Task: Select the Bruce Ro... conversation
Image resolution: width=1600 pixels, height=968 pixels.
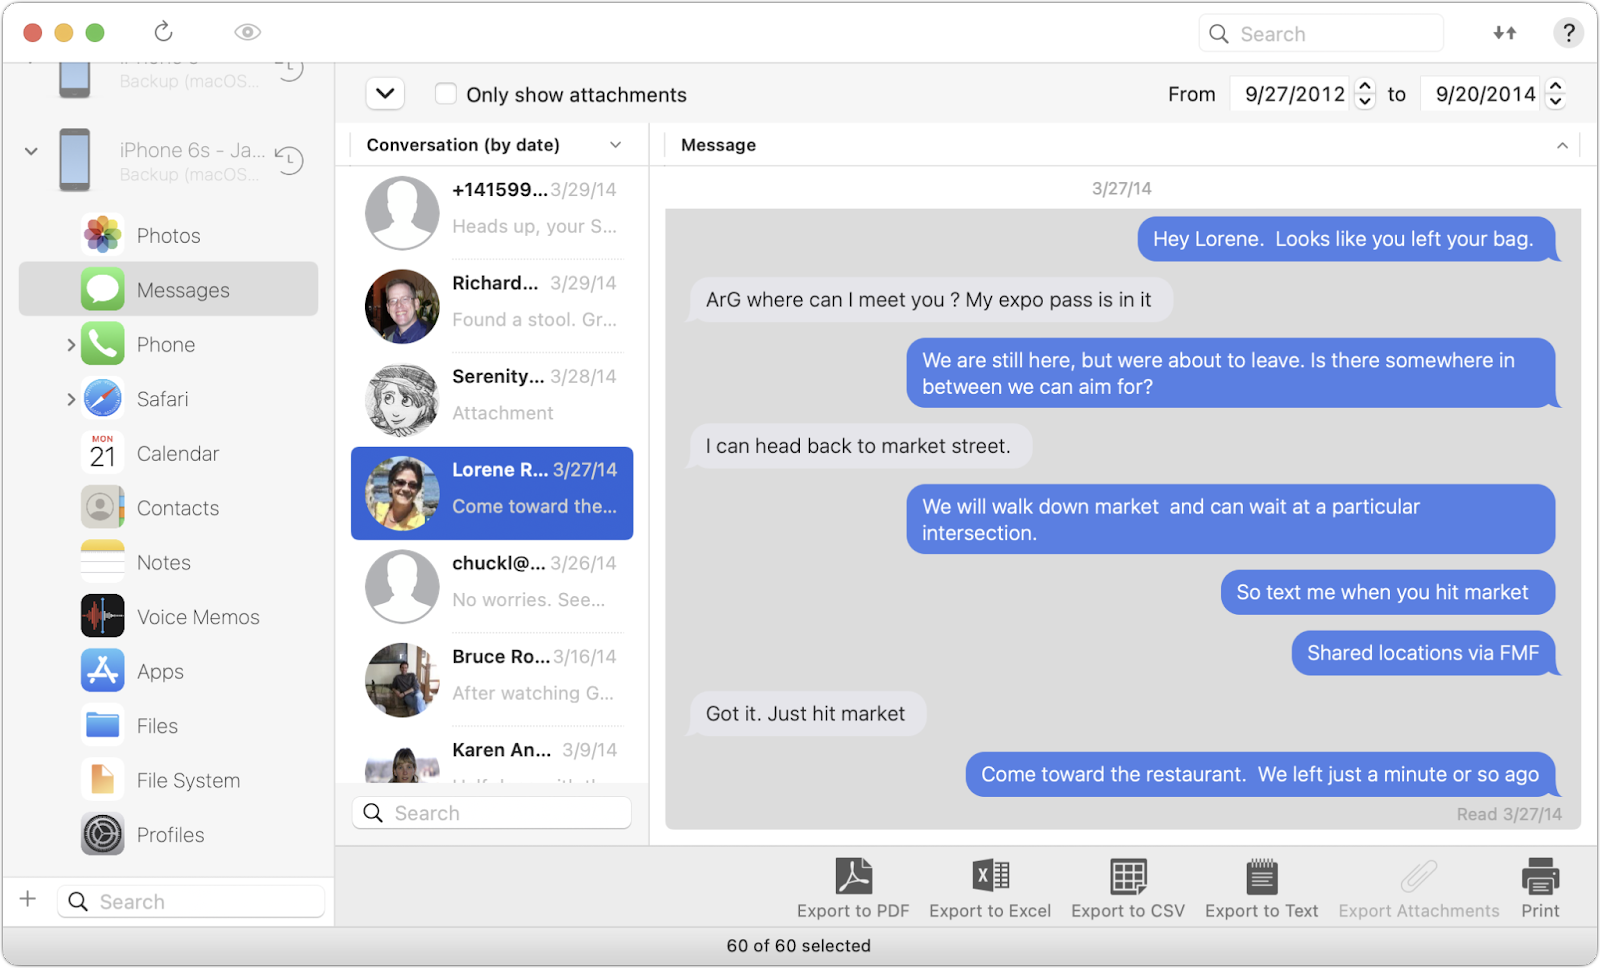Action: click(x=492, y=680)
